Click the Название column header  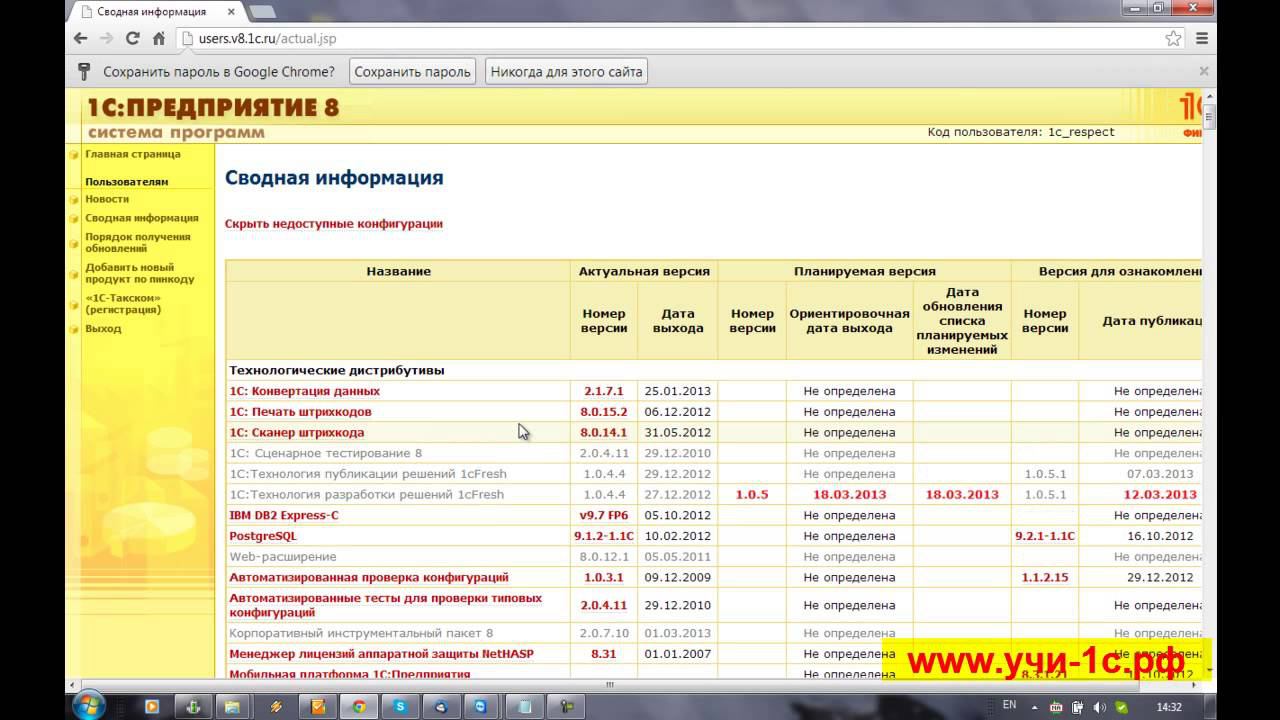tap(398, 271)
